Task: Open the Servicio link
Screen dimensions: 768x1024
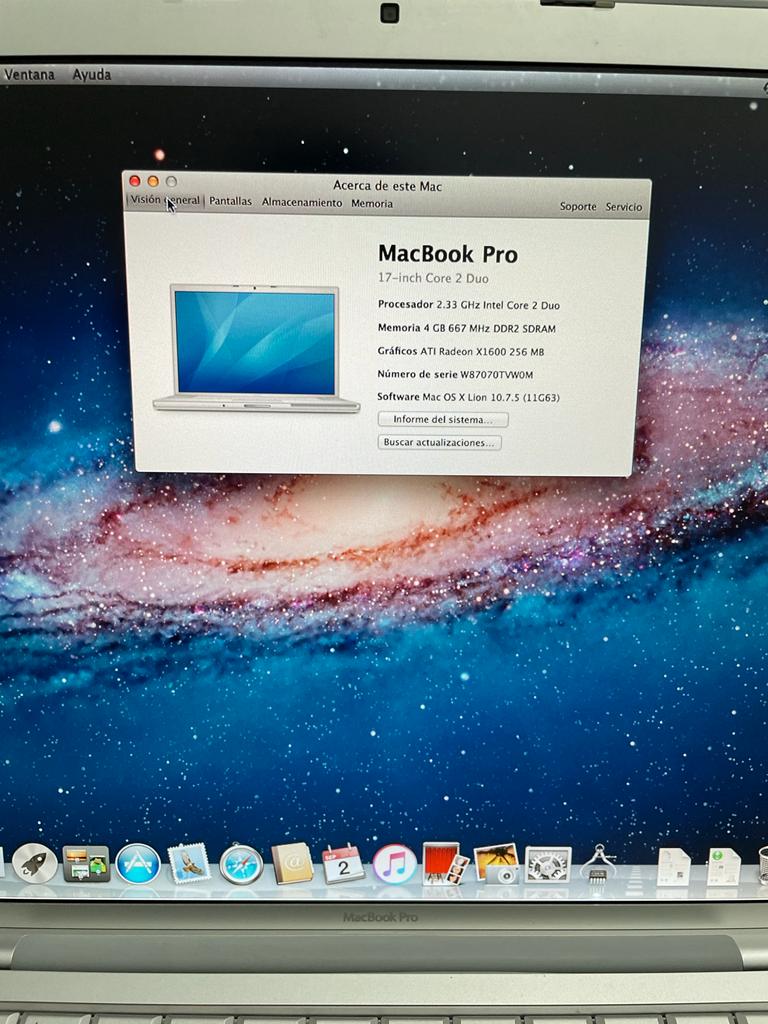Action: (x=624, y=207)
